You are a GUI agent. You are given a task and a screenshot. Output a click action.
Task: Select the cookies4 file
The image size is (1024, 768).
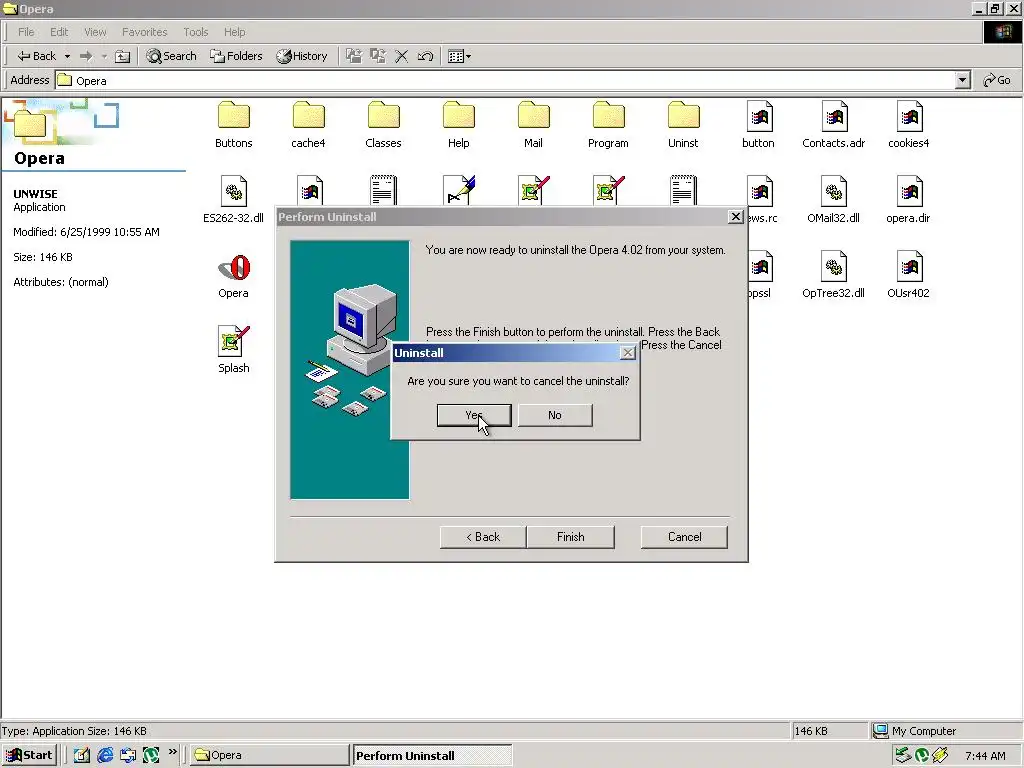[908, 125]
